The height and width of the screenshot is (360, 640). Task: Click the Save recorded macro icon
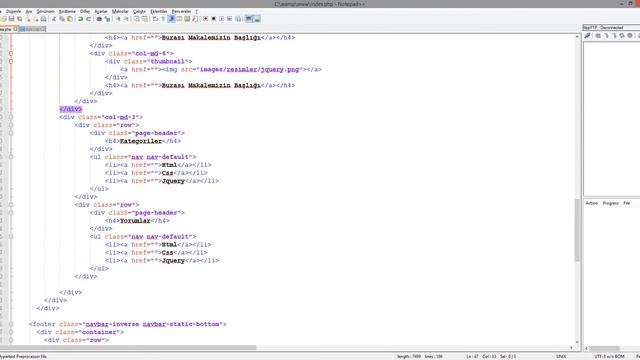click(x=238, y=19)
